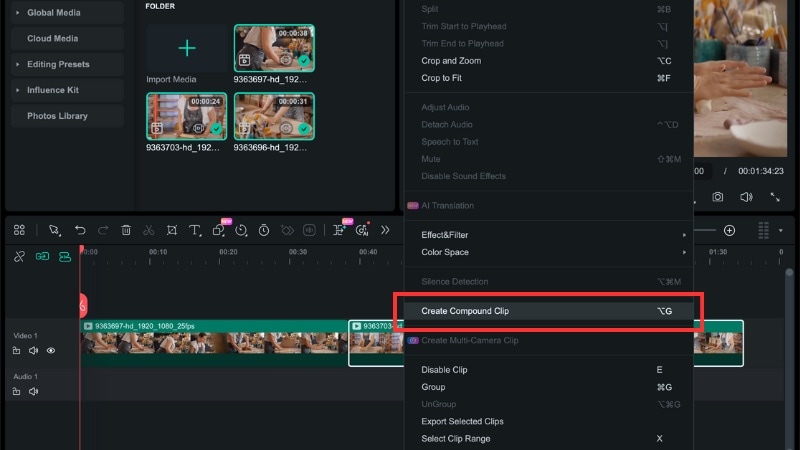Expand the Influence Kit section
This screenshot has height=450, width=800.
(67, 90)
